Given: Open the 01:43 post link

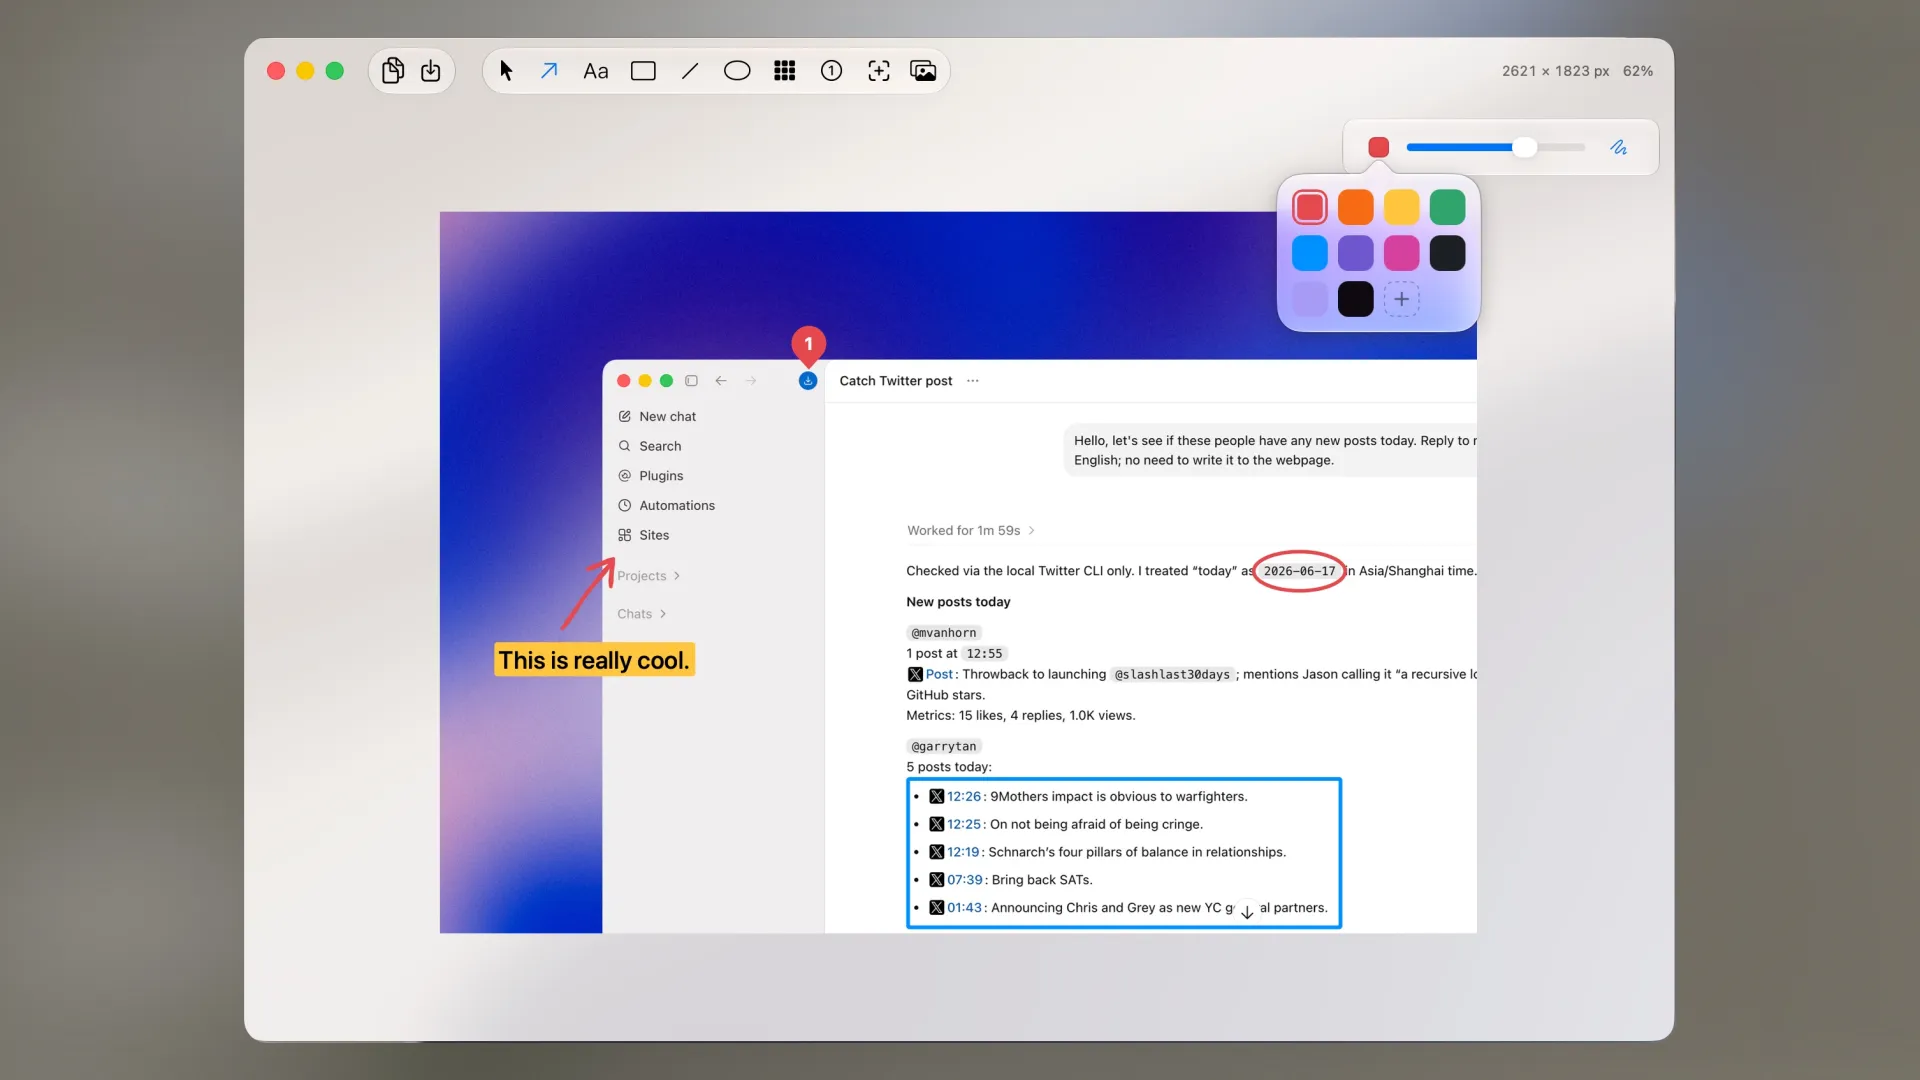Looking at the screenshot, I should [965, 908].
